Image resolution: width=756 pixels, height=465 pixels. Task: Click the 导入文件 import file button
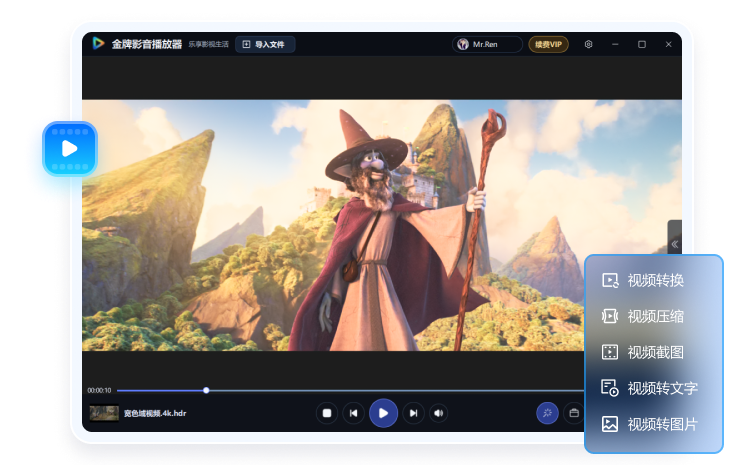pyautogui.click(x=264, y=44)
